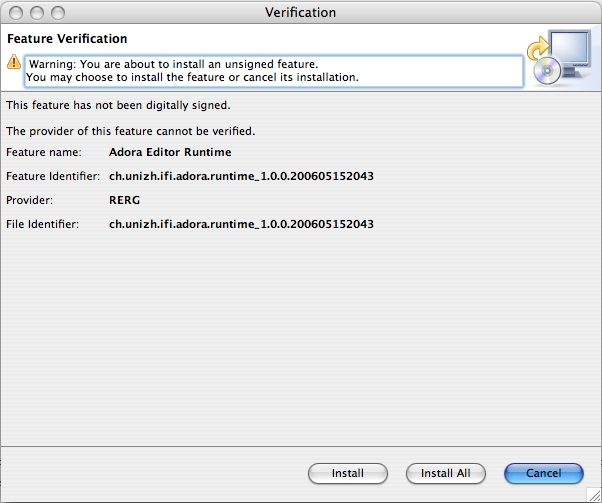This screenshot has width=602, height=503.
Task: Click the File Identifier value text
Action: 241,224
